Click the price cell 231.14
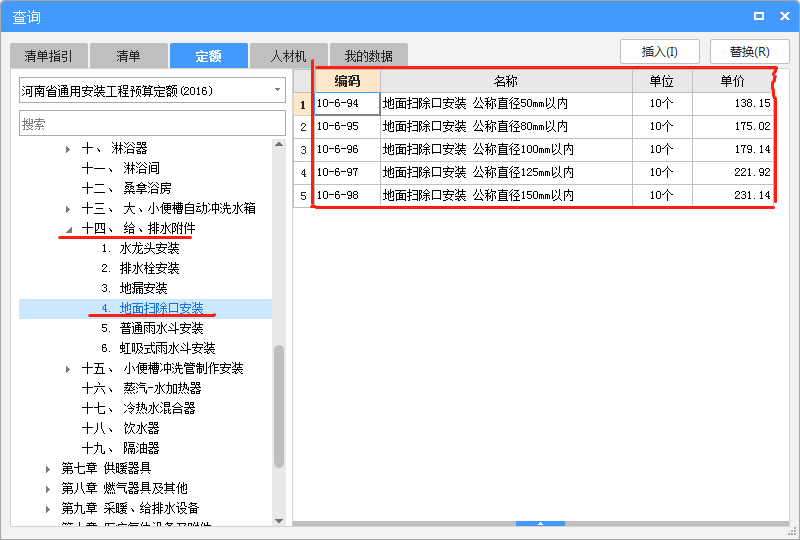 [x=733, y=195]
